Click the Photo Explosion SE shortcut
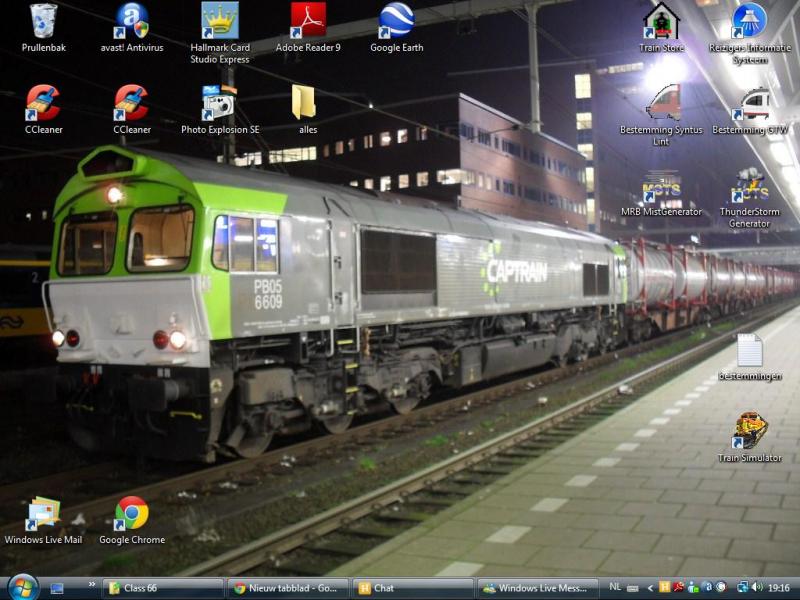800x600 pixels. pyautogui.click(x=220, y=110)
